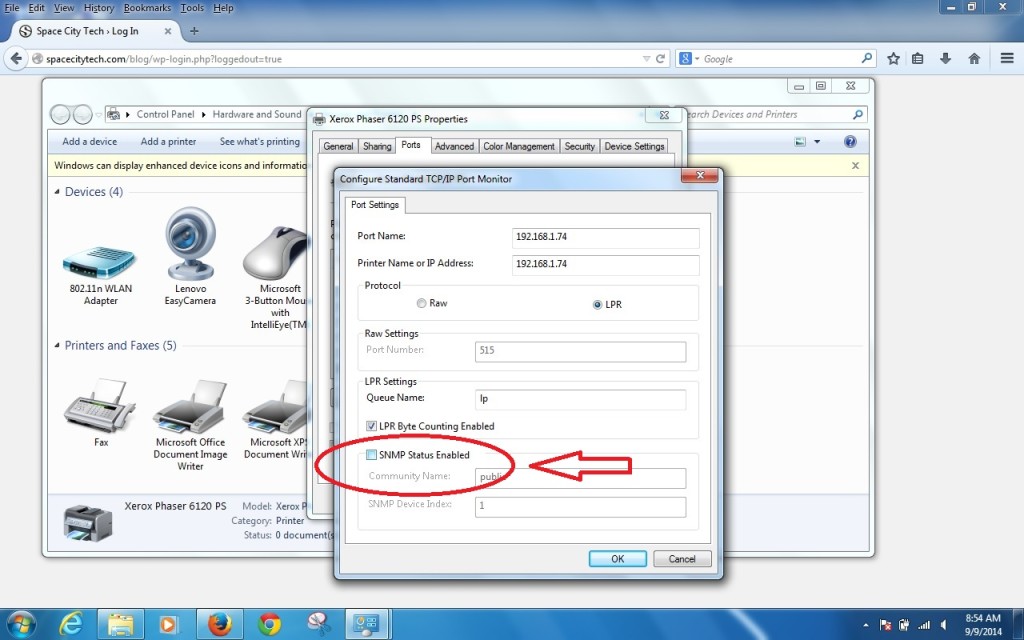Collapse the Printers and Faxes (5) group
Viewport: 1024px width, 640px height.
point(57,345)
